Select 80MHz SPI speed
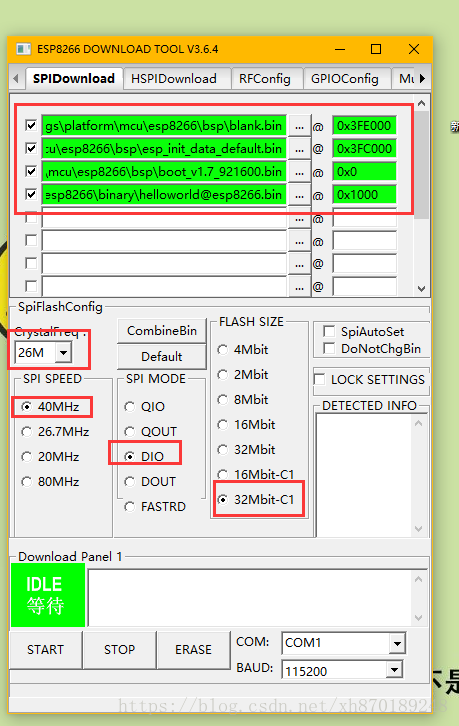 (26, 482)
